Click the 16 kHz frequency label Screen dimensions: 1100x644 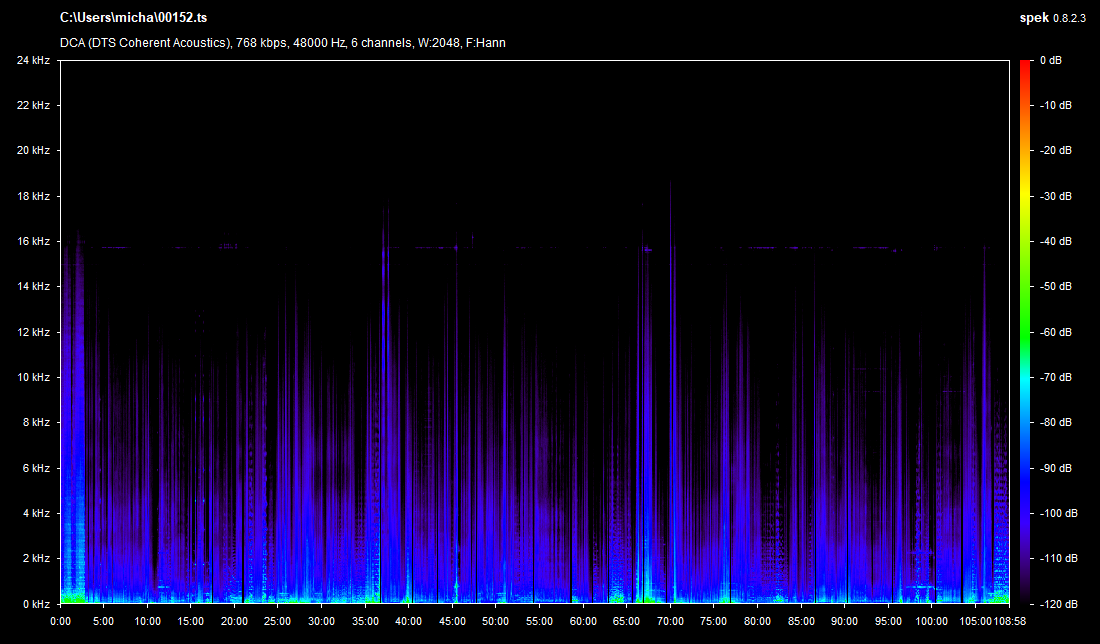(33, 241)
